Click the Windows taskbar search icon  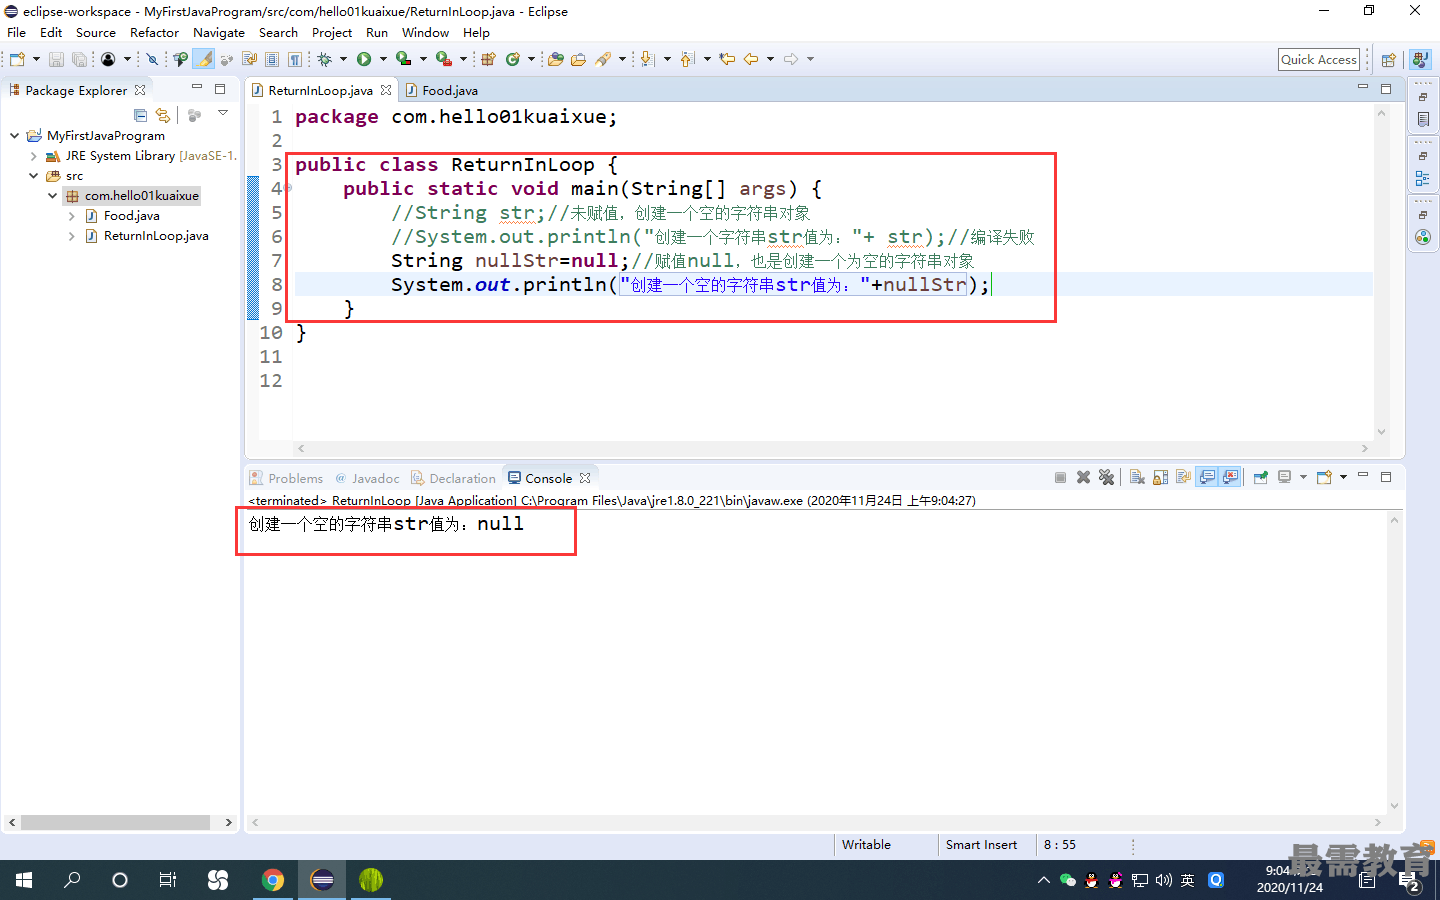(x=72, y=880)
